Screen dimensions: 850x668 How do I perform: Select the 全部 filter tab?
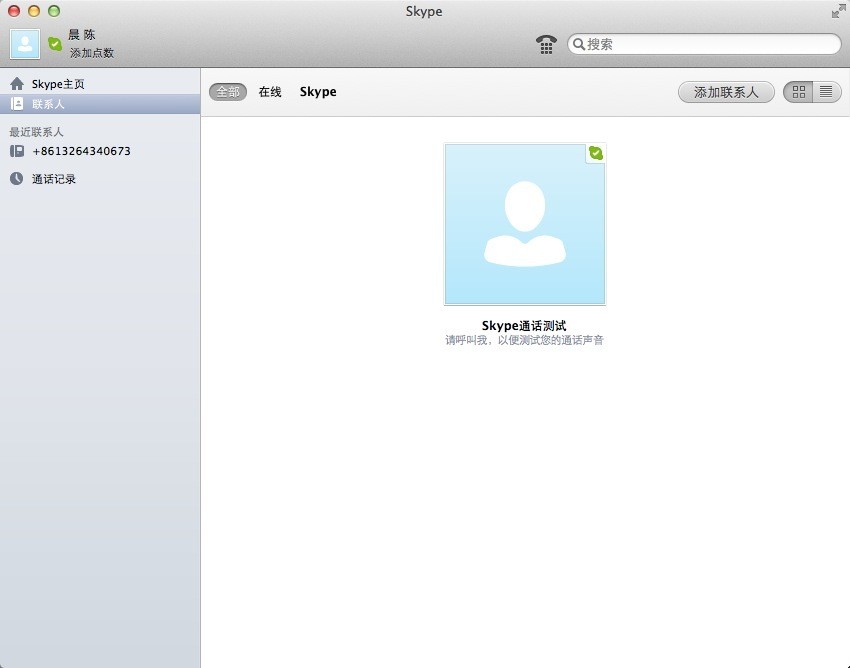click(x=228, y=92)
